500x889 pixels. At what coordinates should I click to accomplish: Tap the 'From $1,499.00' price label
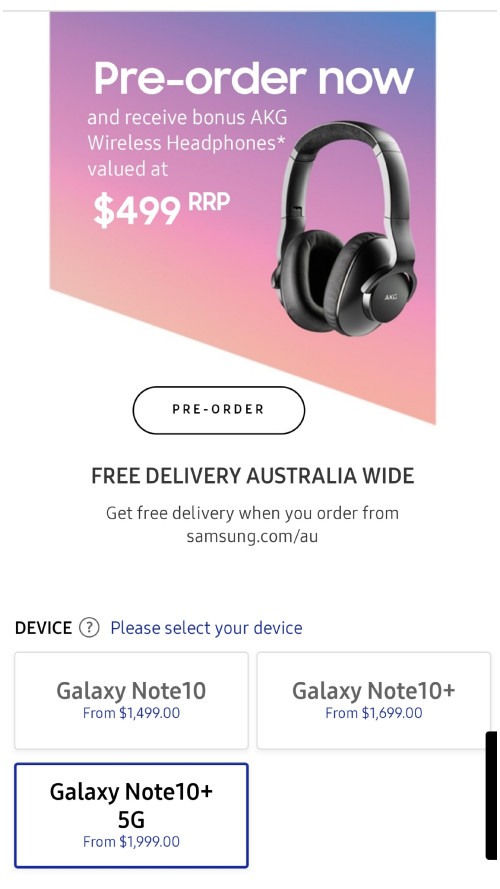click(132, 713)
